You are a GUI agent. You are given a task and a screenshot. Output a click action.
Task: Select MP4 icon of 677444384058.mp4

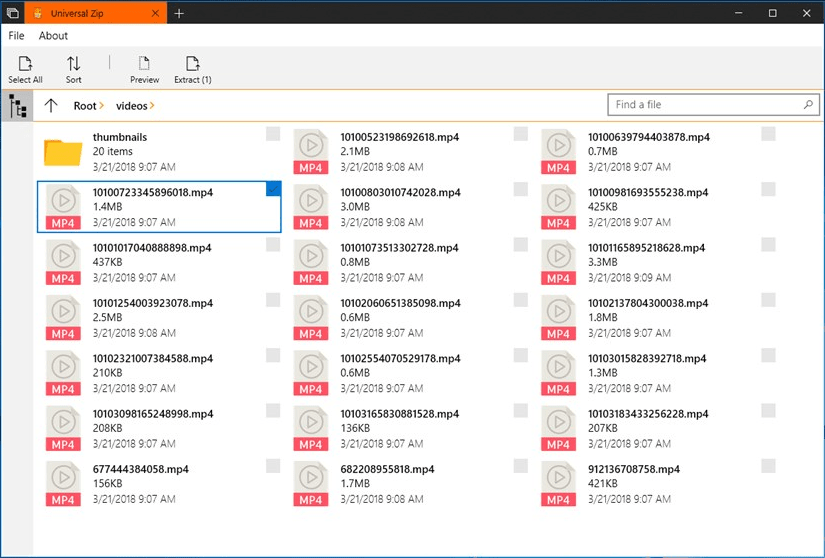tap(63, 484)
